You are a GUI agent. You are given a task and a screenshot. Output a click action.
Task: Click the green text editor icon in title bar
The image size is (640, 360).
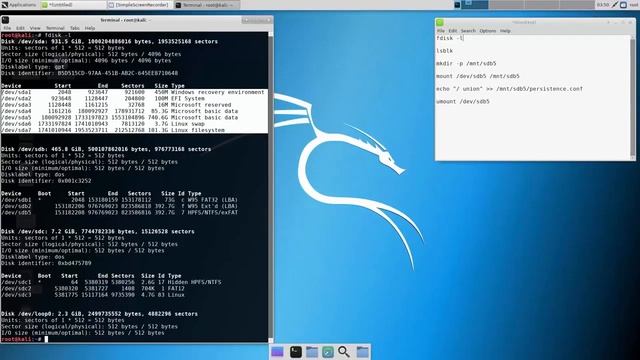[x=440, y=22]
